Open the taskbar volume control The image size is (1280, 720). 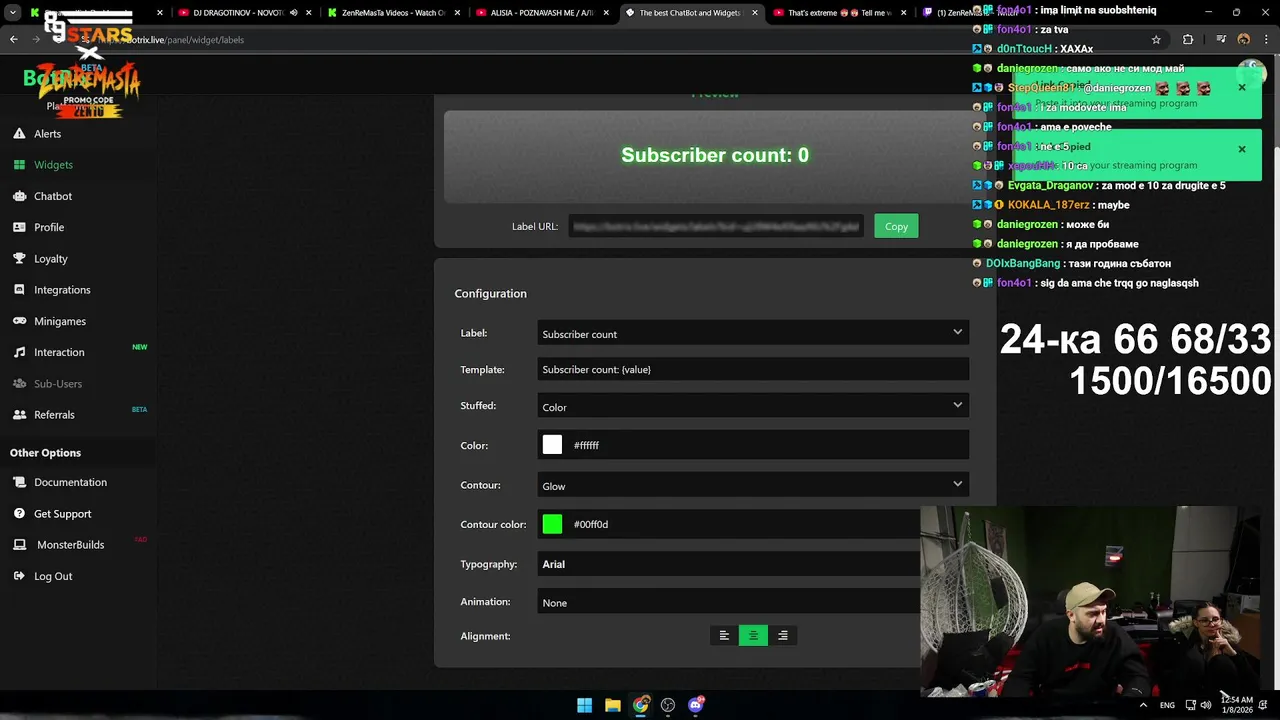pos(1206,705)
